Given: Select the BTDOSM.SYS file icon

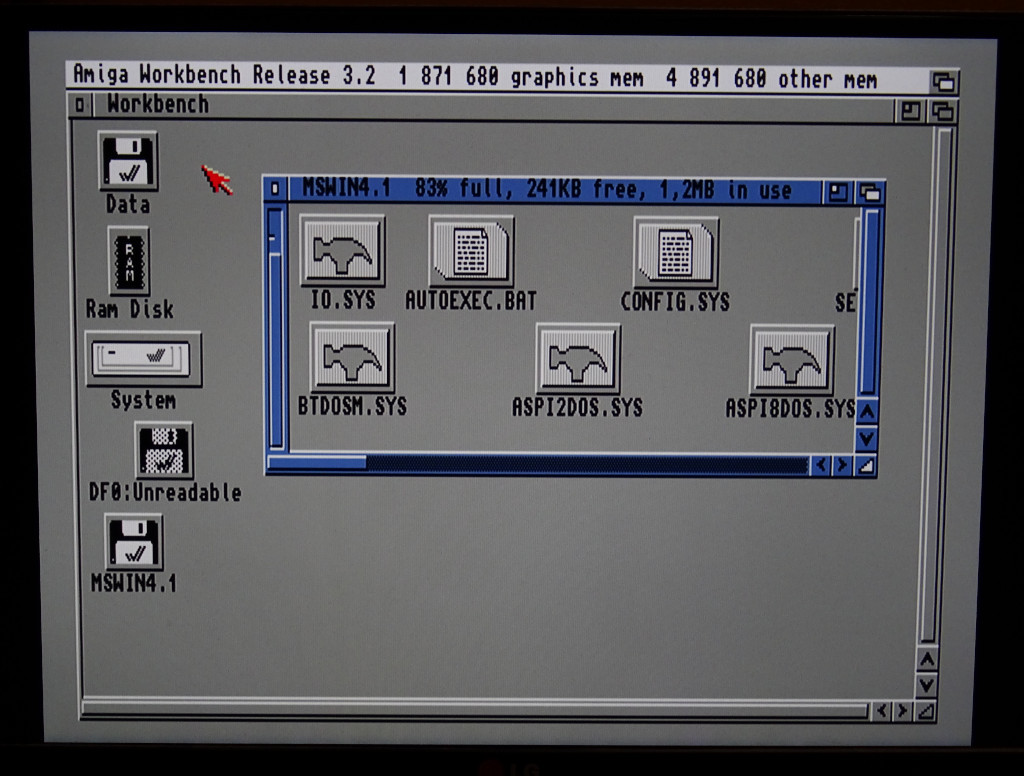Looking at the screenshot, I should click(350, 360).
